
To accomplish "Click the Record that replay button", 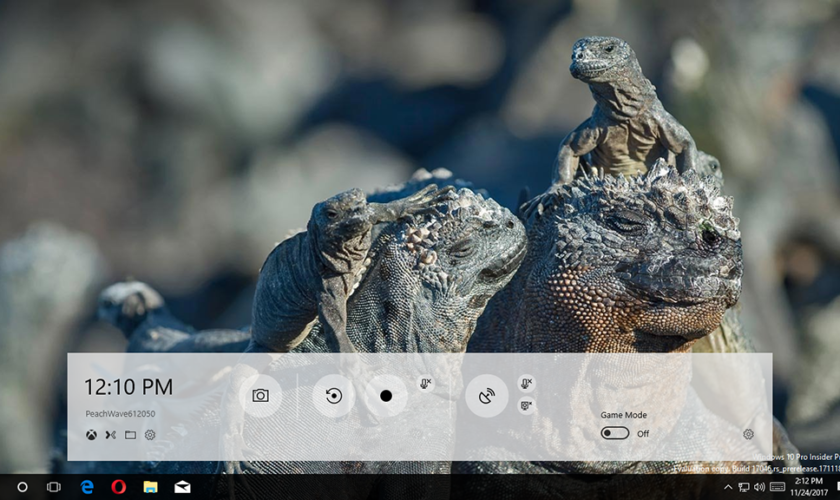I will (333, 396).
